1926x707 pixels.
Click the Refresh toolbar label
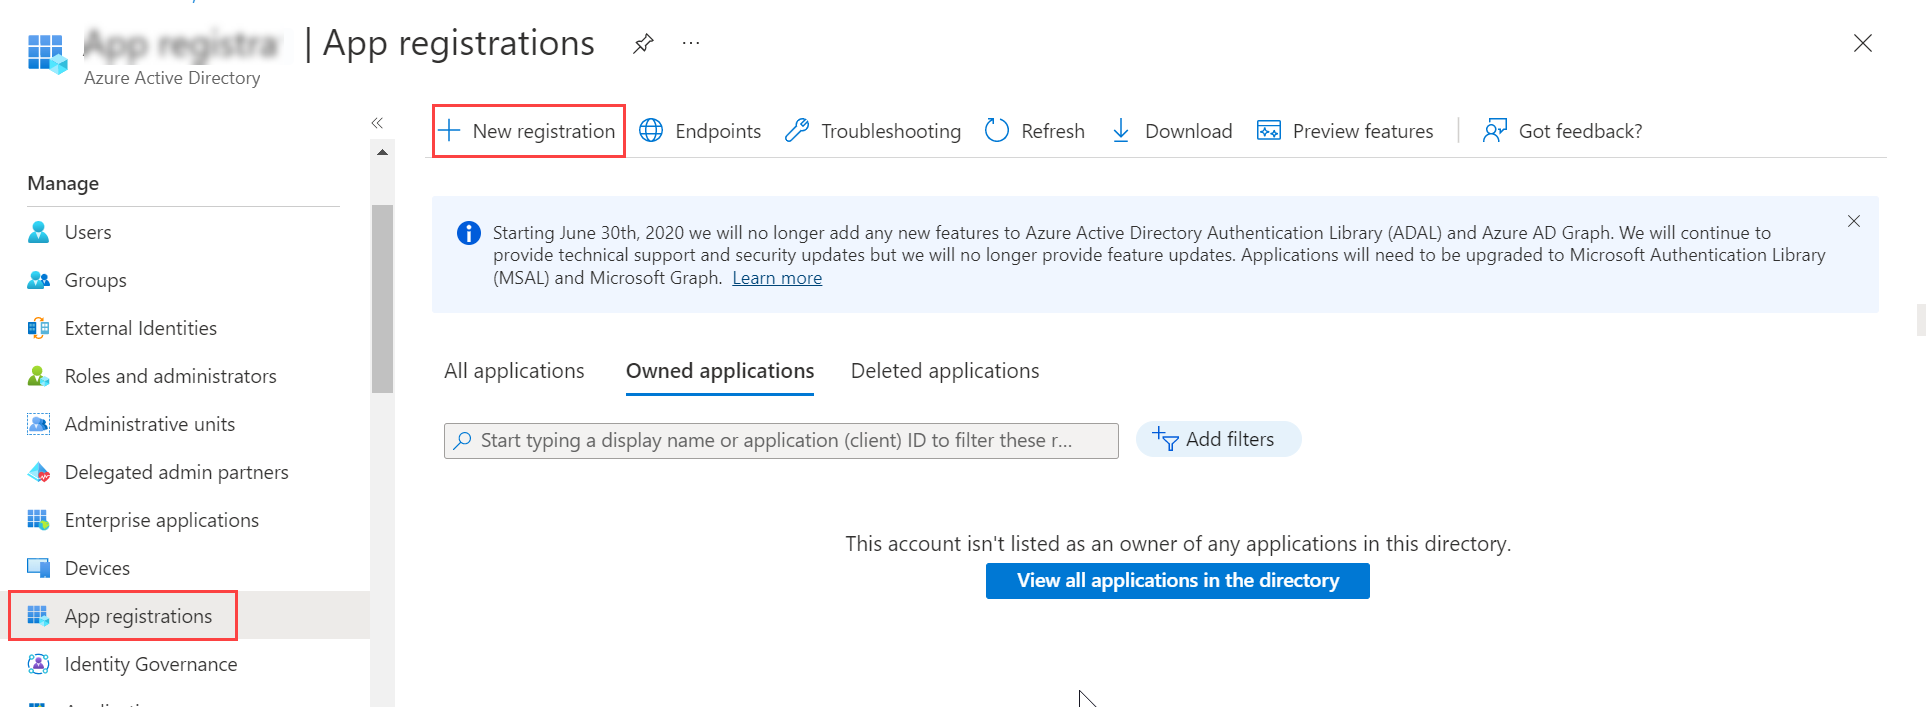pos(1053,131)
